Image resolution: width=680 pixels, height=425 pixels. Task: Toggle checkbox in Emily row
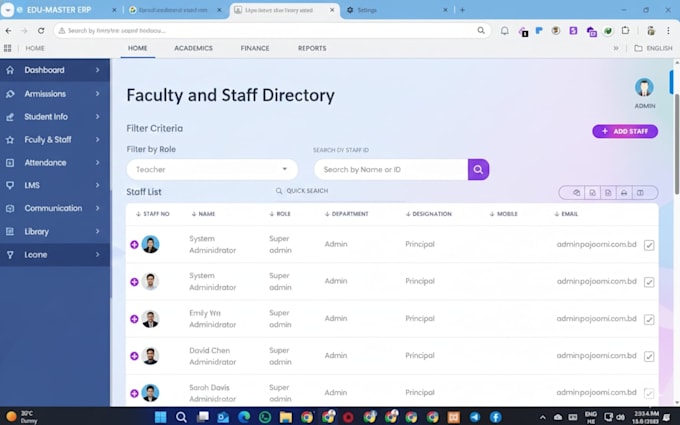click(x=649, y=320)
